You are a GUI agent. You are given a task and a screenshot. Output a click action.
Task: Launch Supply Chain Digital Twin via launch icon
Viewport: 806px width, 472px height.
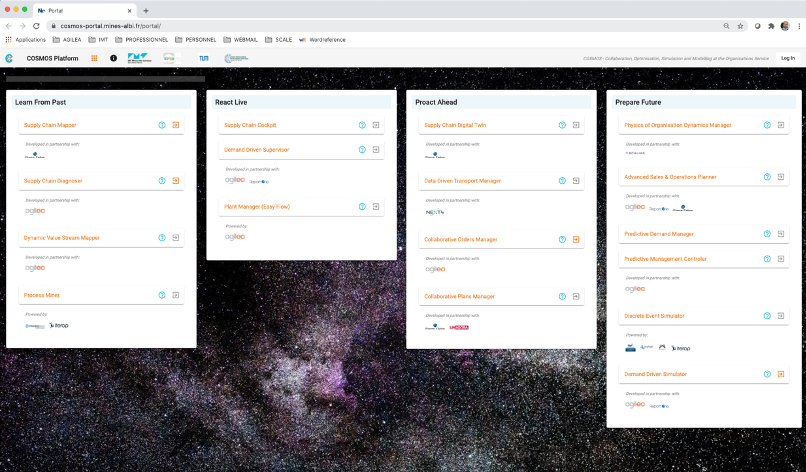[576, 125]
